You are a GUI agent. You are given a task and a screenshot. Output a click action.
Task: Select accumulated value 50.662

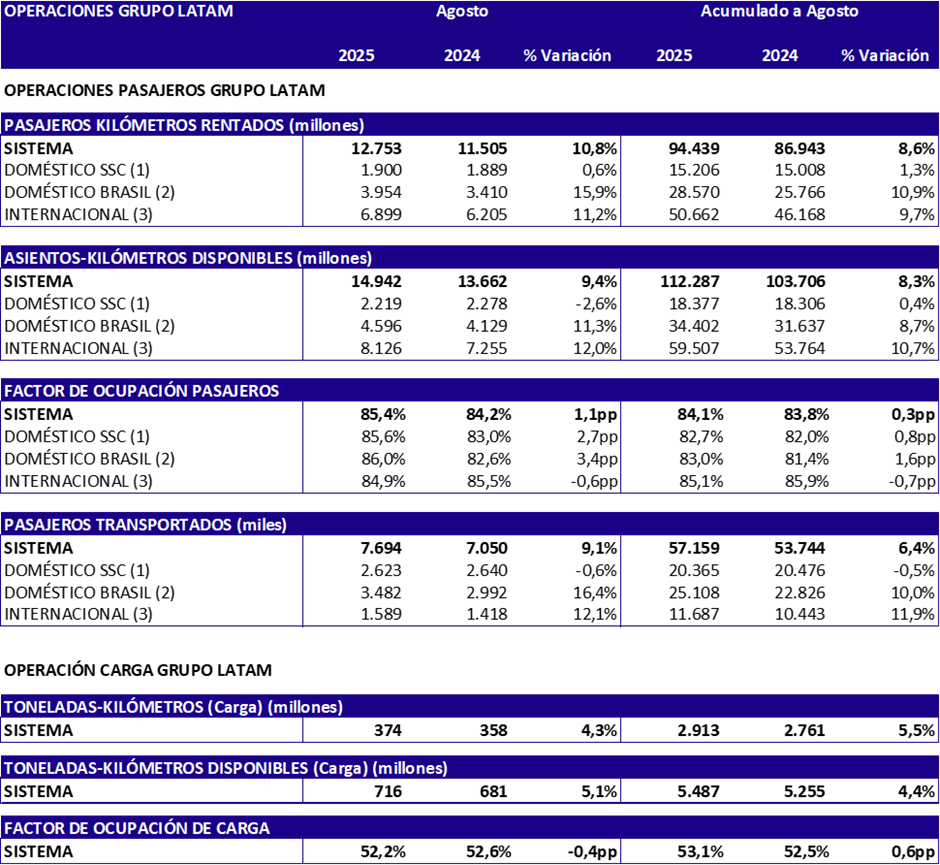click(694, 215)
